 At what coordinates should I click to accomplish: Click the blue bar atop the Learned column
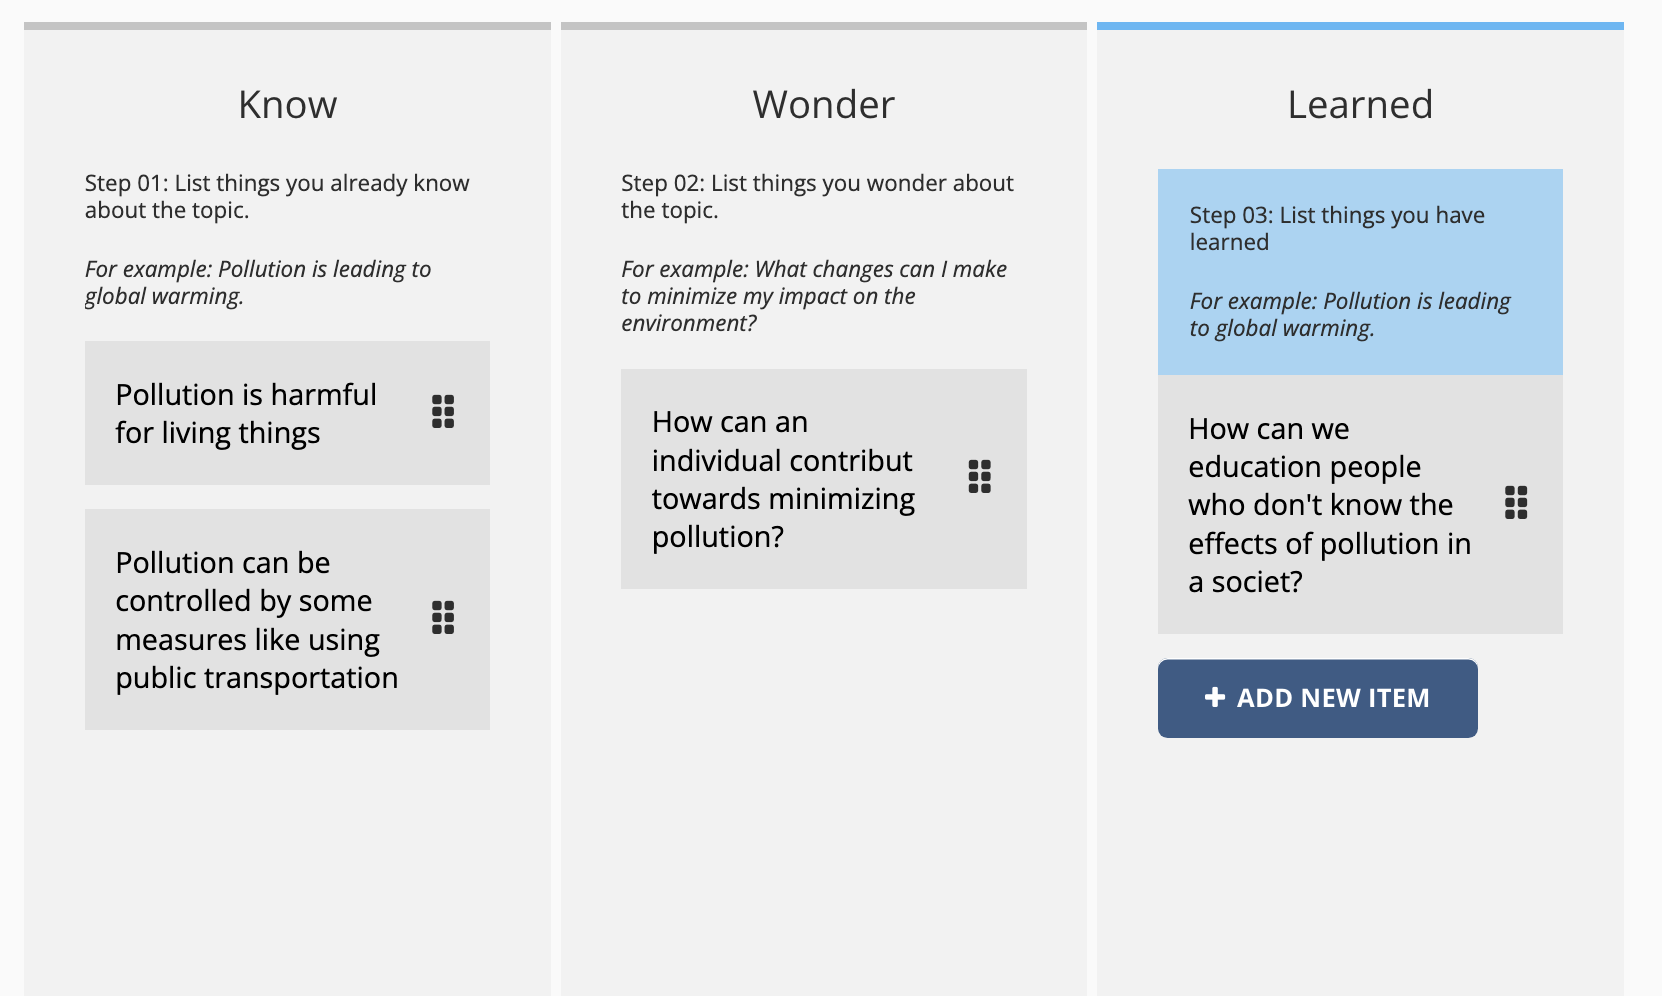point(1360,26)
